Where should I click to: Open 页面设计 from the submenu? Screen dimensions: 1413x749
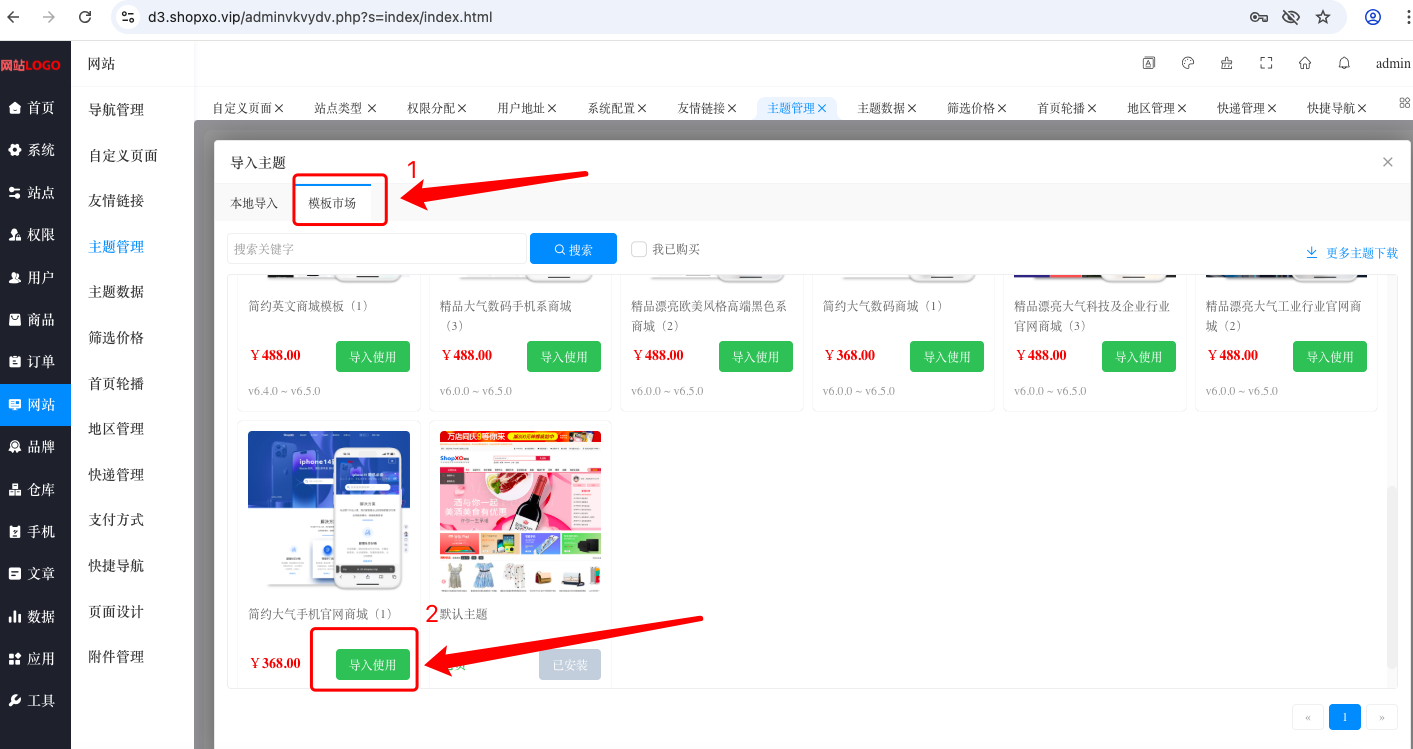click(x=116, y=612)
